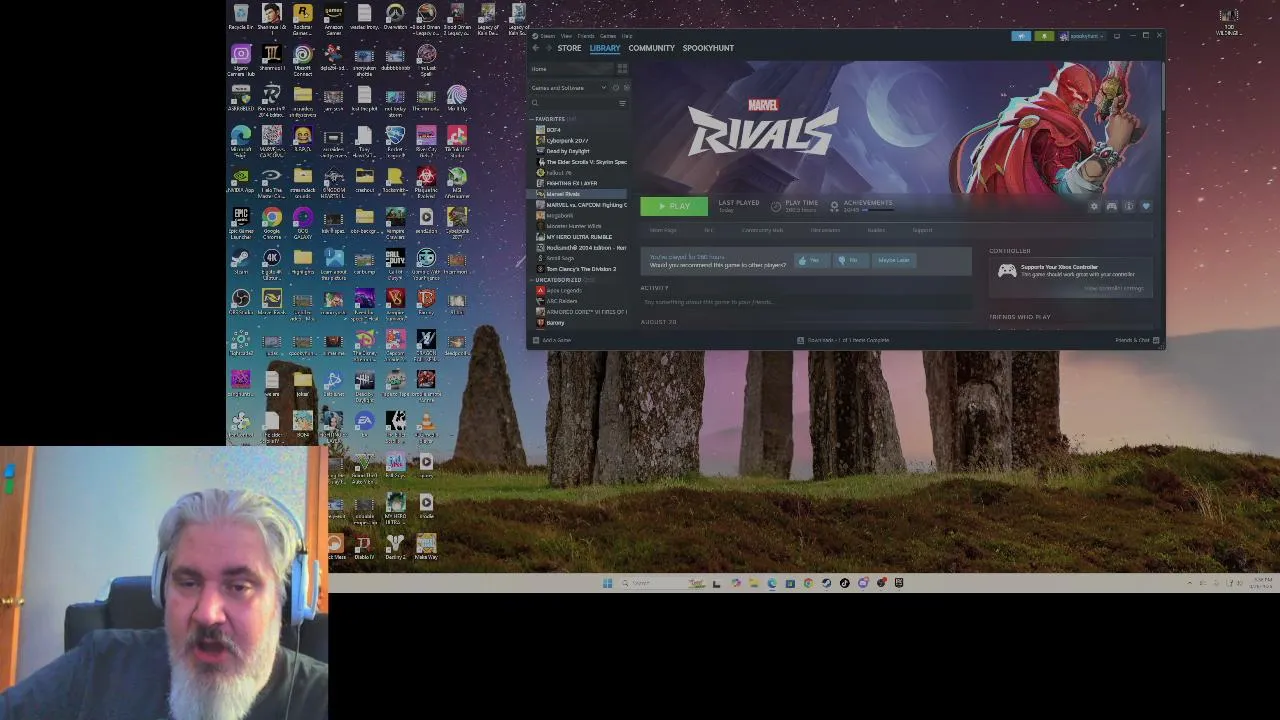This screenshot has height=720, width=1280.
Task: Click Add a Game at bottom left
Action: pos(552,340)
